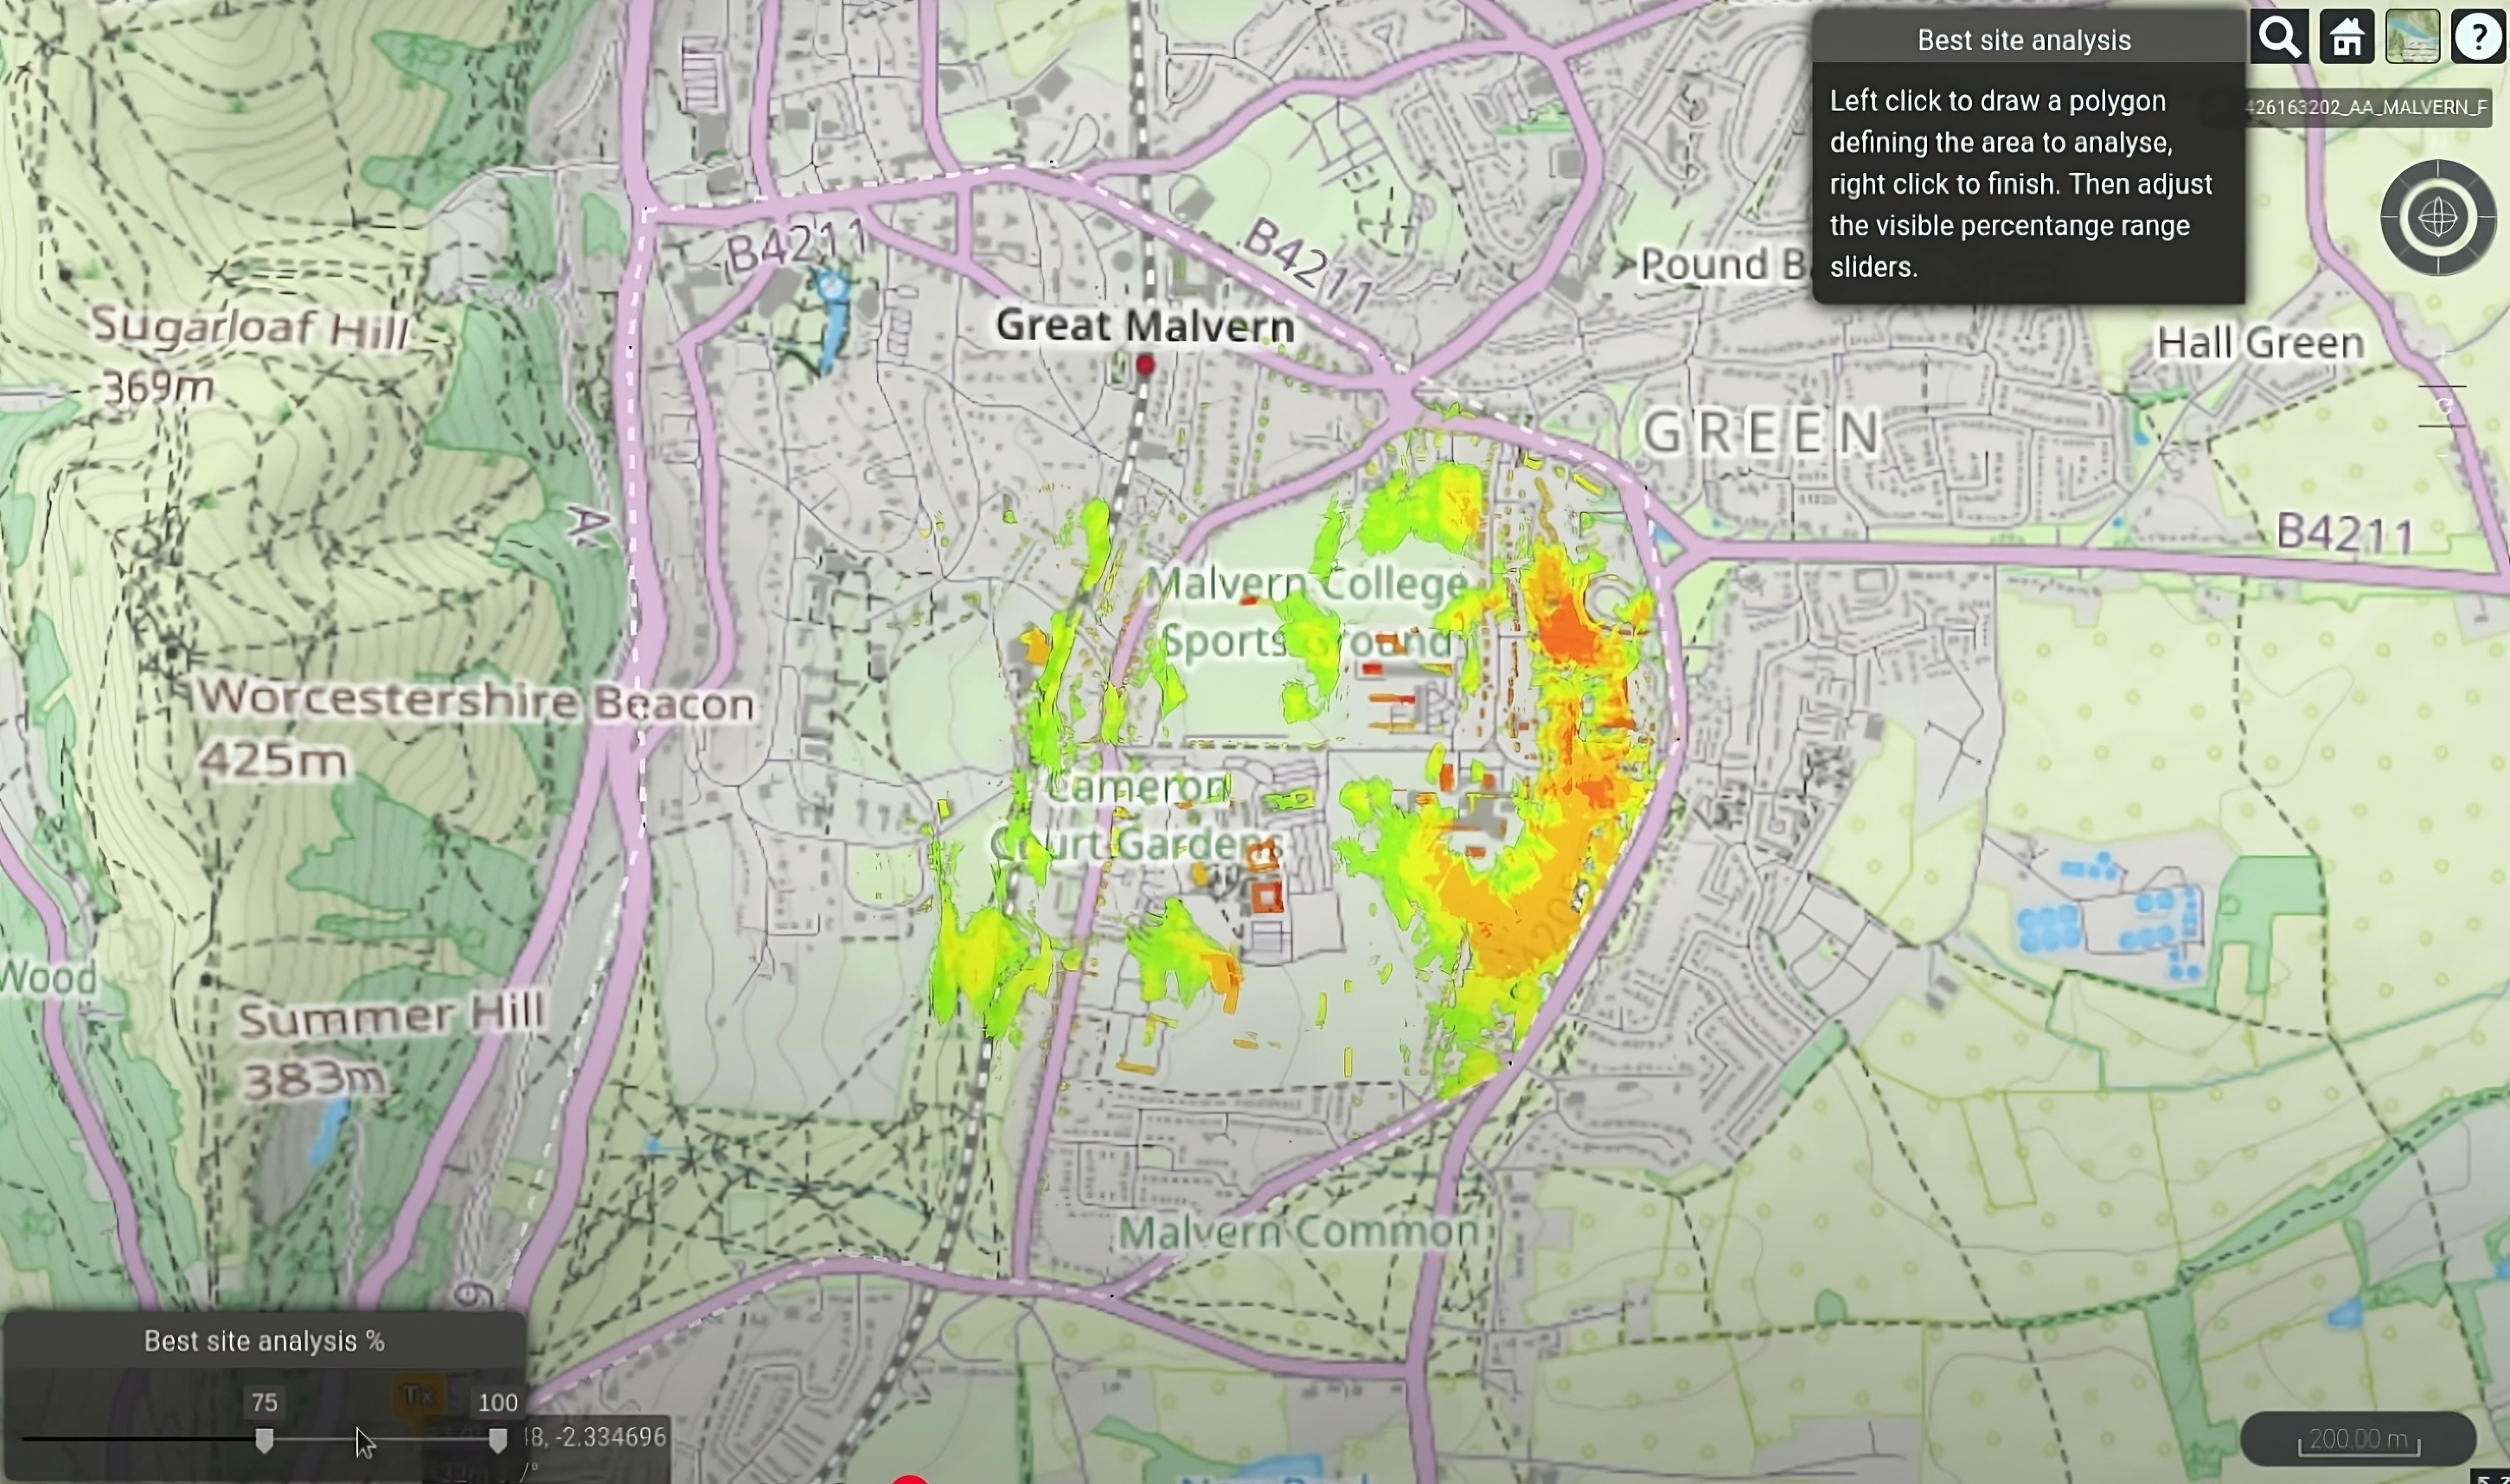Screen dimensions: 2510x1484
Task: Click the 200.00 m scale bar
Action: pyautogui.click(x=2358, y=1439)
